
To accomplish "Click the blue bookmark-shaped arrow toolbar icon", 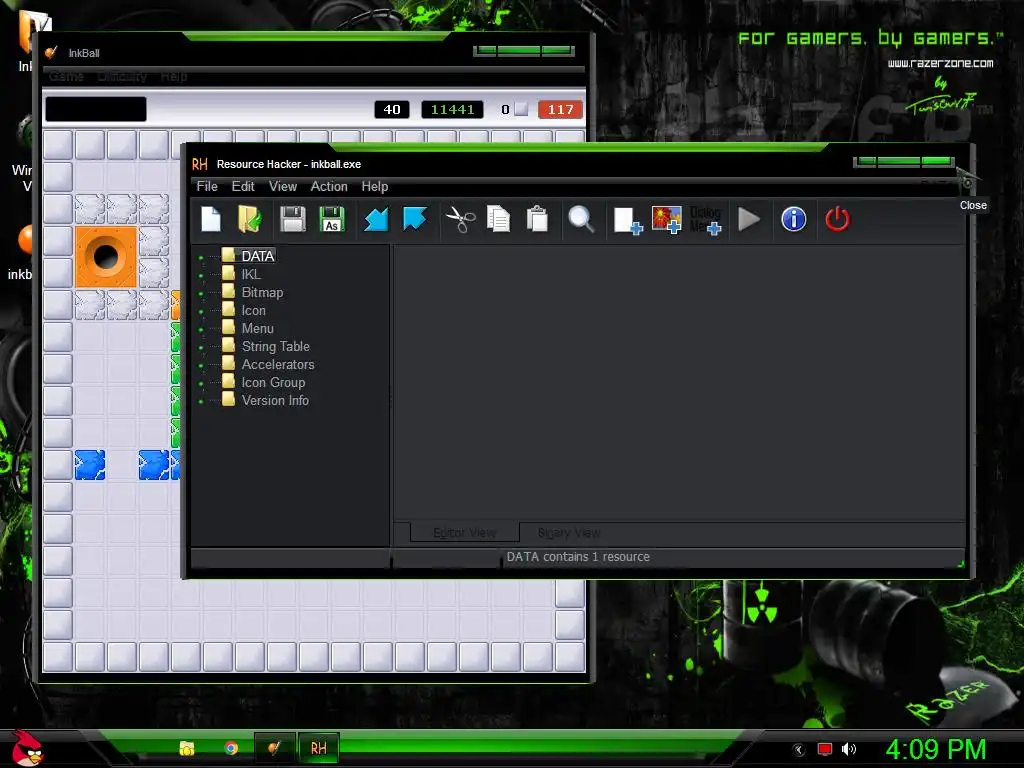I will (415, 219).
